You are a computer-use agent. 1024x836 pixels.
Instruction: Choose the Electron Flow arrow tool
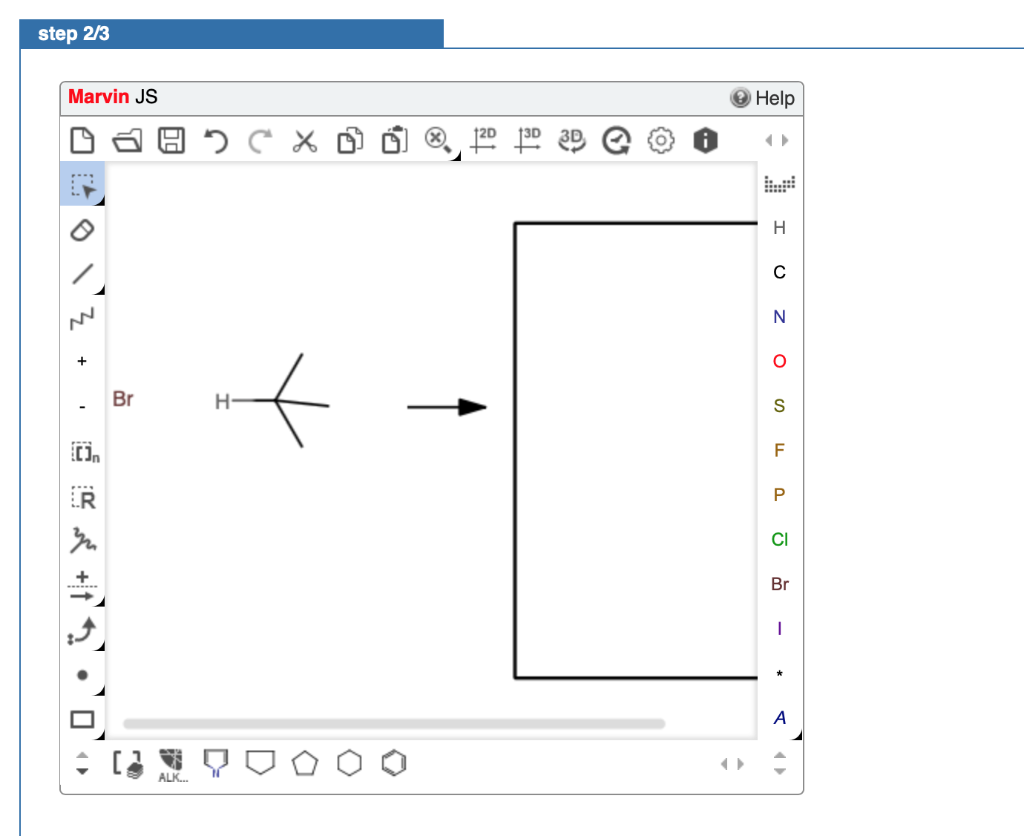click(x=83, y=631)
